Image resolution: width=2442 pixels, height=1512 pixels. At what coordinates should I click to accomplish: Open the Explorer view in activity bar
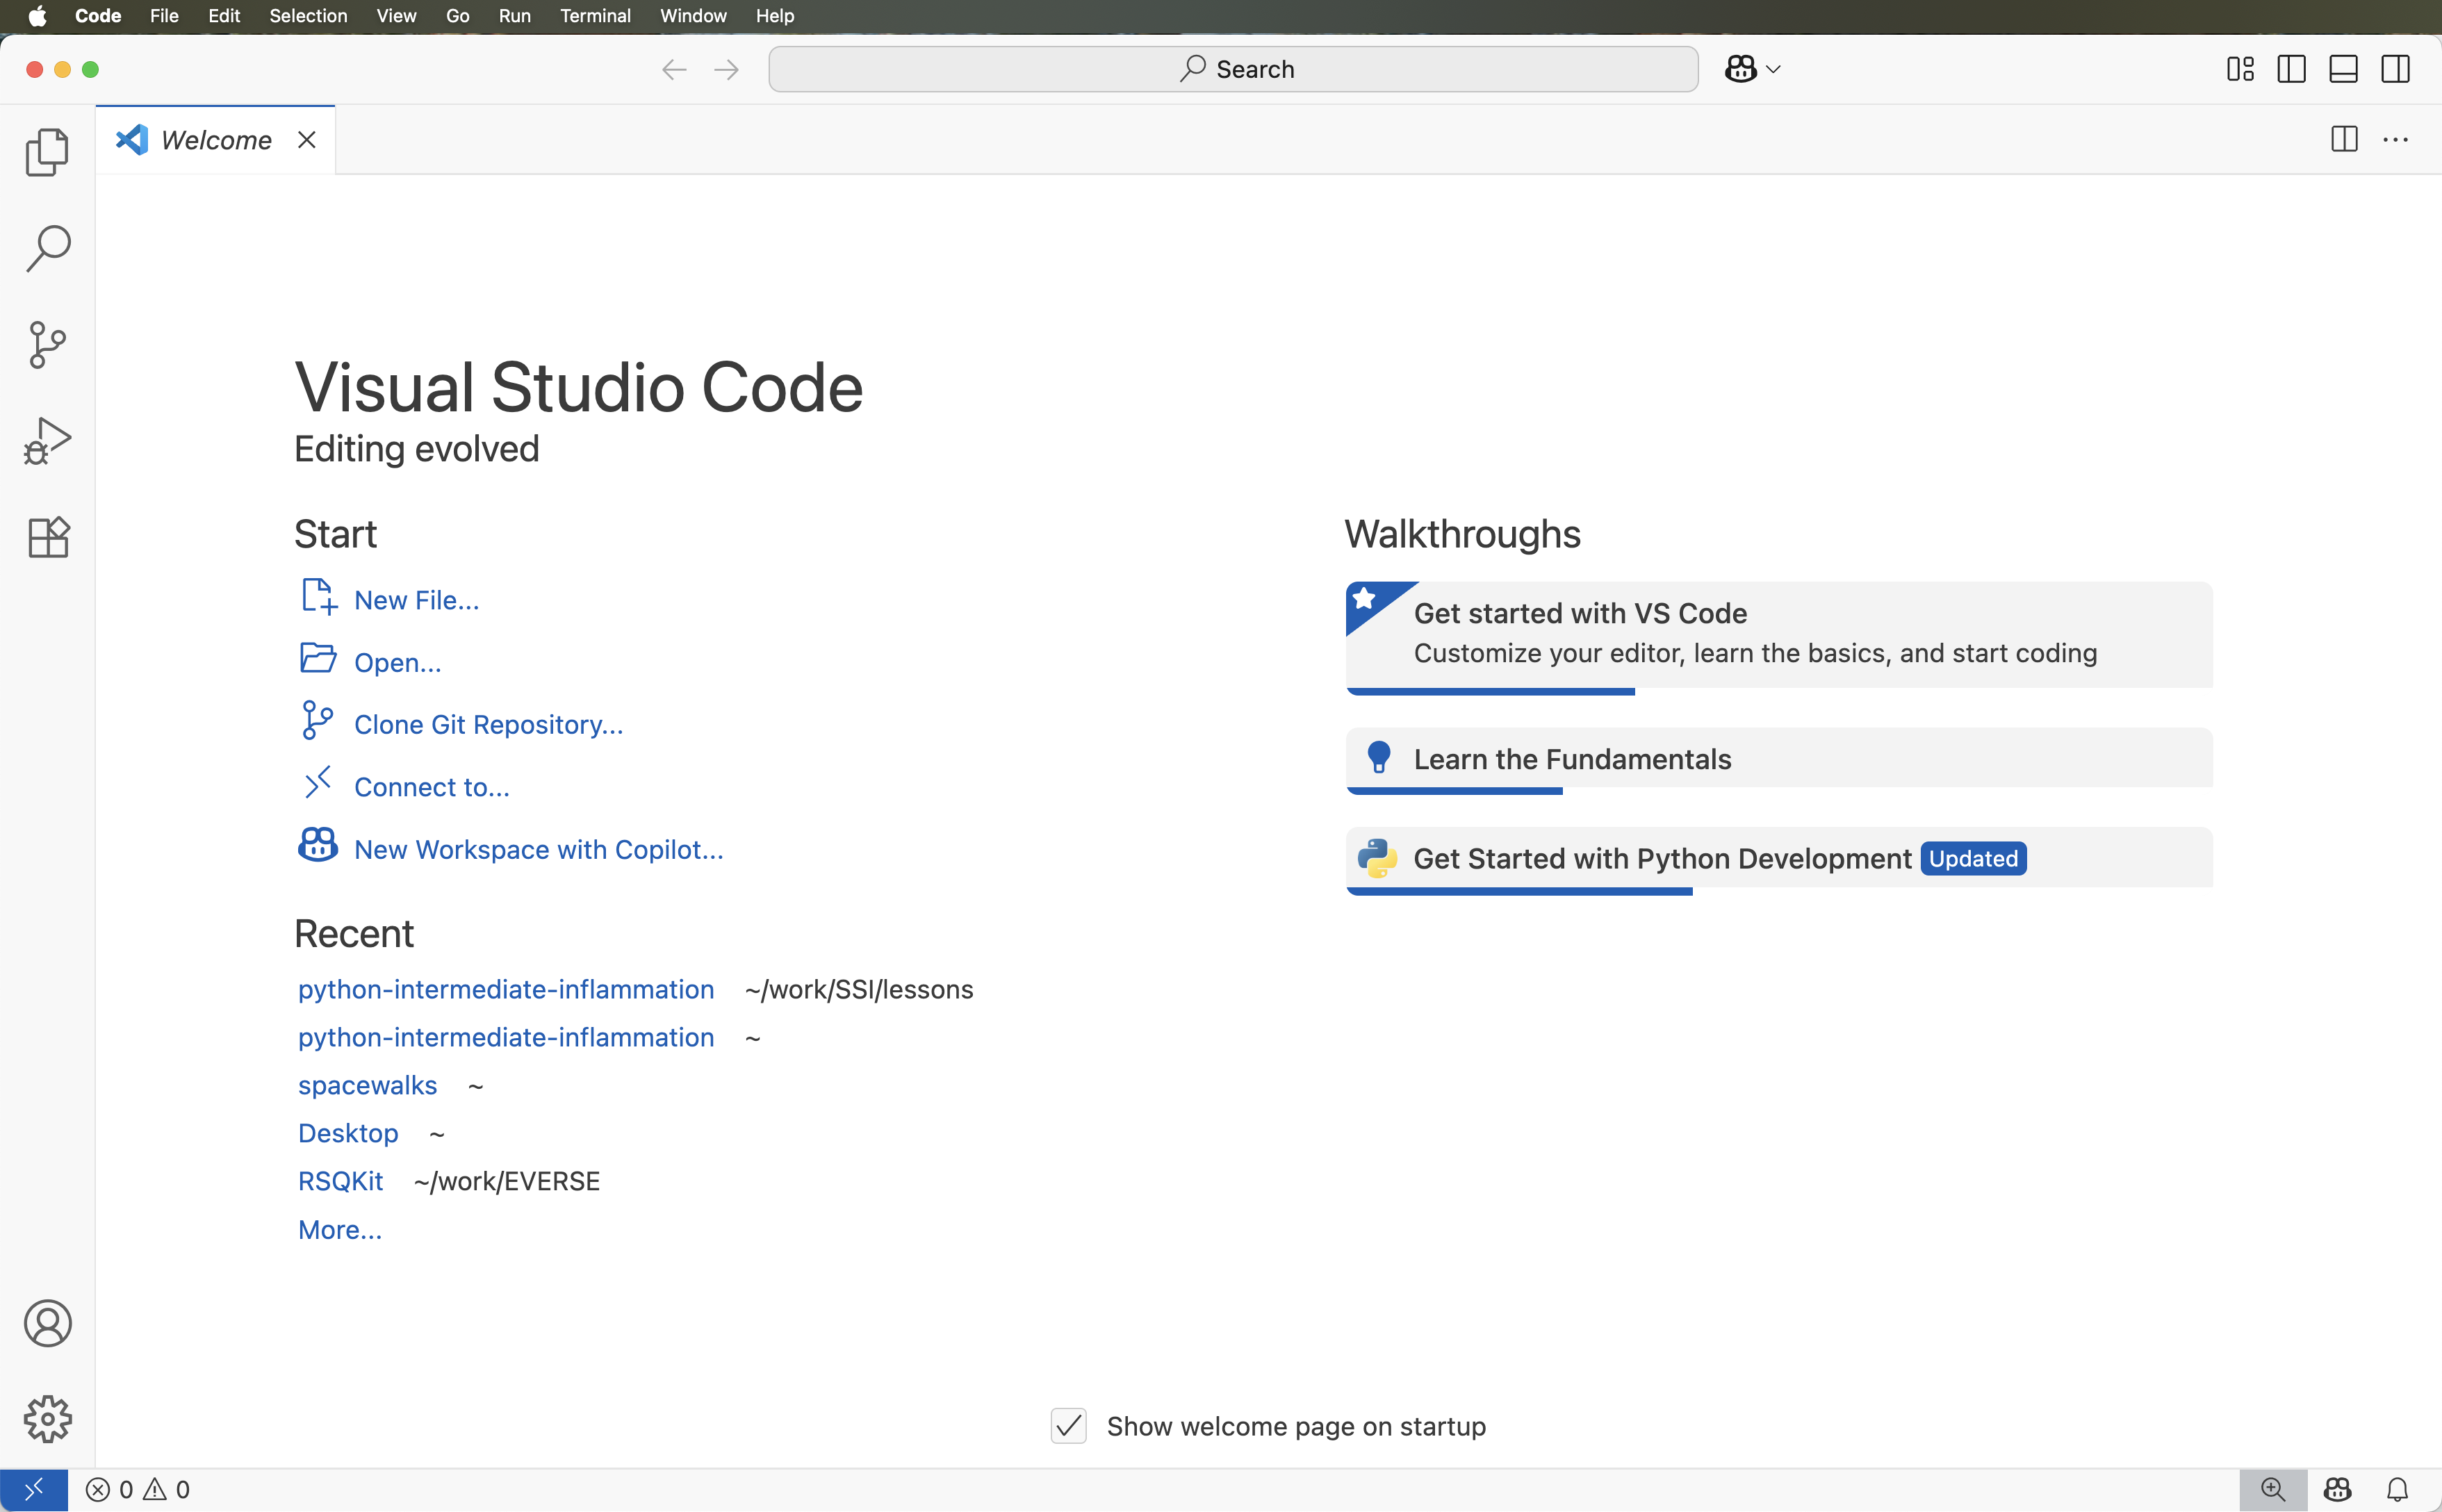(47, 152)
